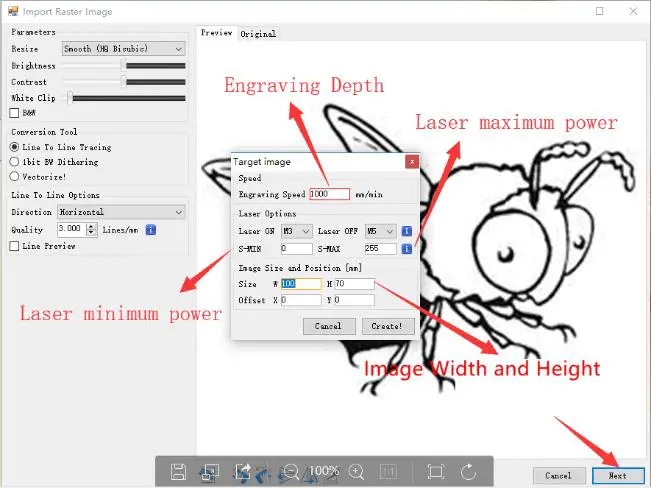Click the White Clip slider handle
Image resolution: width=651 pixels, height=488 pixels.
(x=70, y=98)
